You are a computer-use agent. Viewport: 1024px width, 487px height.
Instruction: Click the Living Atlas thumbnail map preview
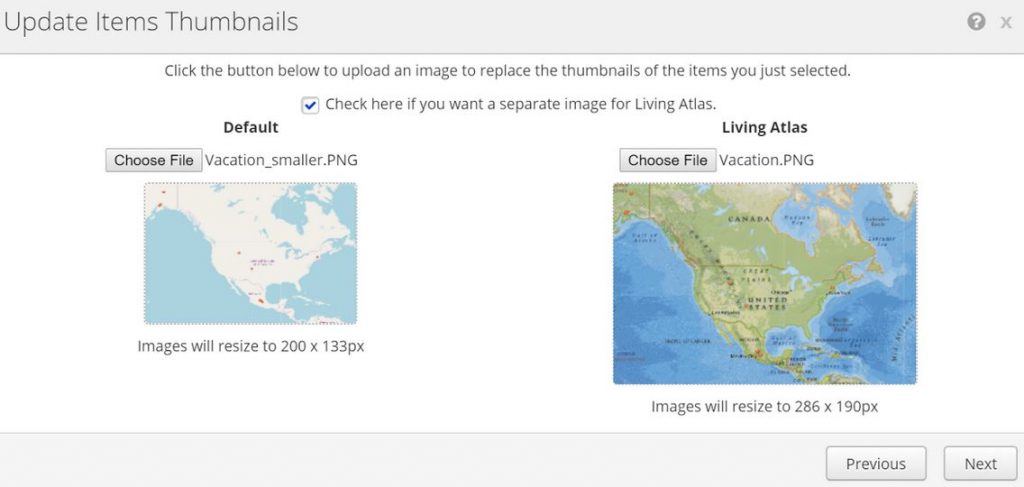764,283
